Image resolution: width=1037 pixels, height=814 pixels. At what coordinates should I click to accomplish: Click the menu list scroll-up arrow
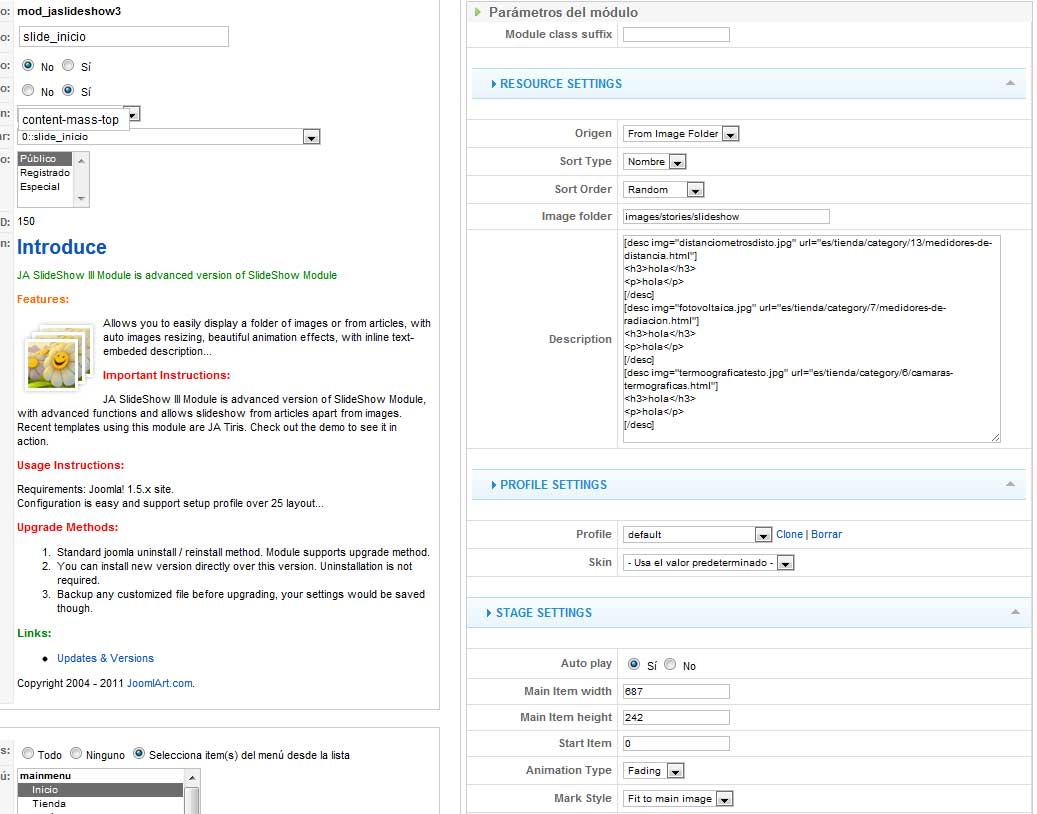coord(192,778)
